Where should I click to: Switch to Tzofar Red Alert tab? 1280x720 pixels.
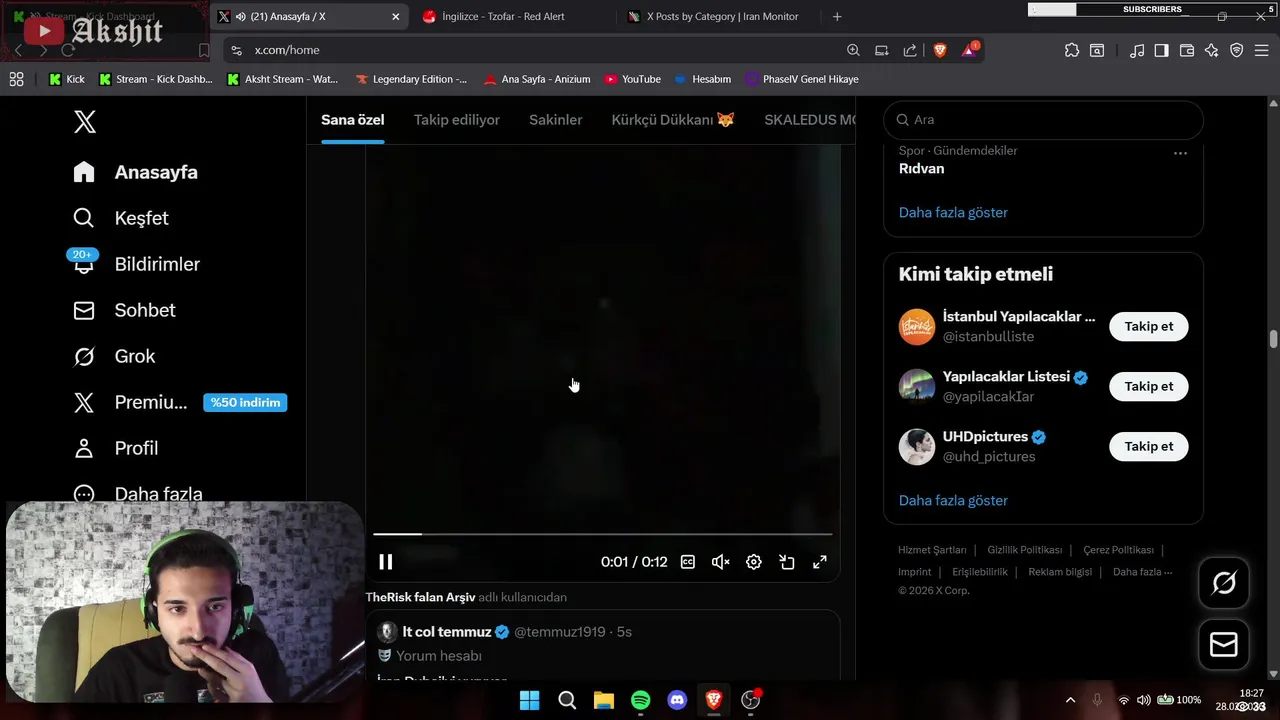pos(510,16)
